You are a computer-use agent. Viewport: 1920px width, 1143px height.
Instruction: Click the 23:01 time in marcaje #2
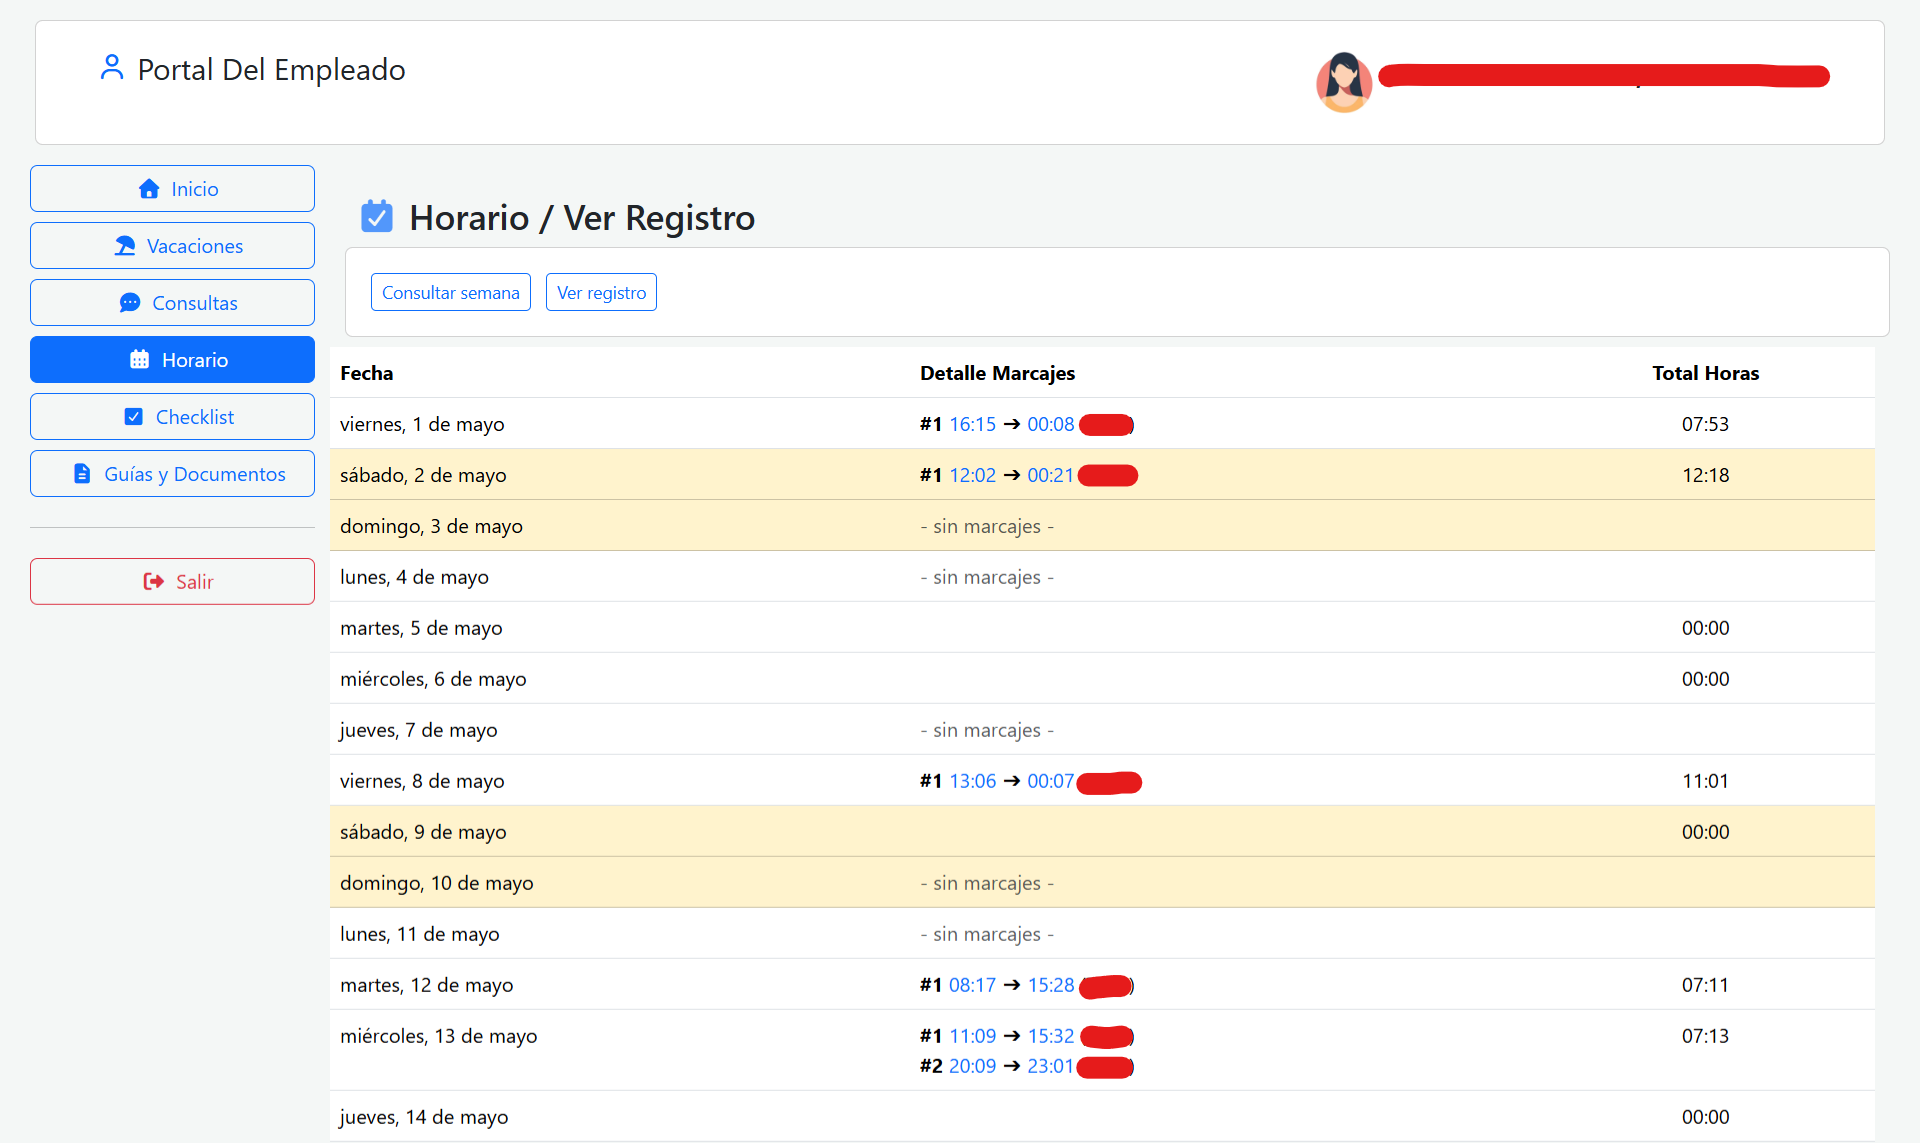1050,1066
